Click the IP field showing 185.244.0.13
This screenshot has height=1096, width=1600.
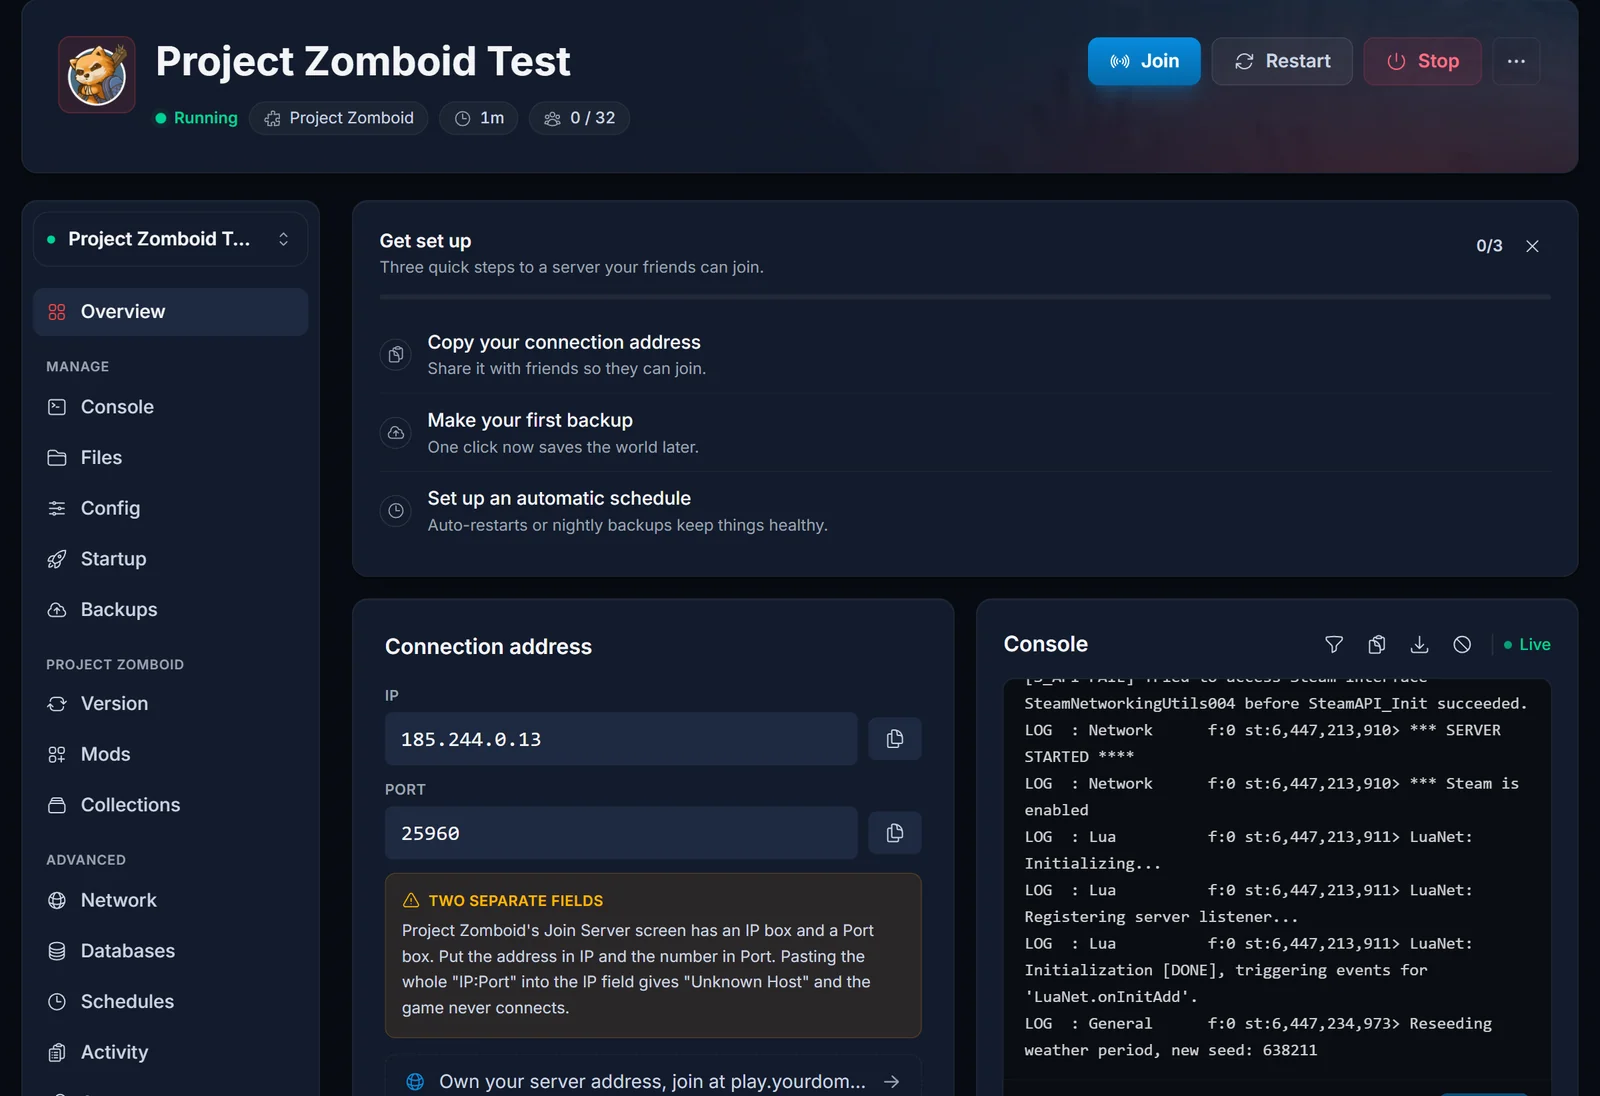click(621, 739)
